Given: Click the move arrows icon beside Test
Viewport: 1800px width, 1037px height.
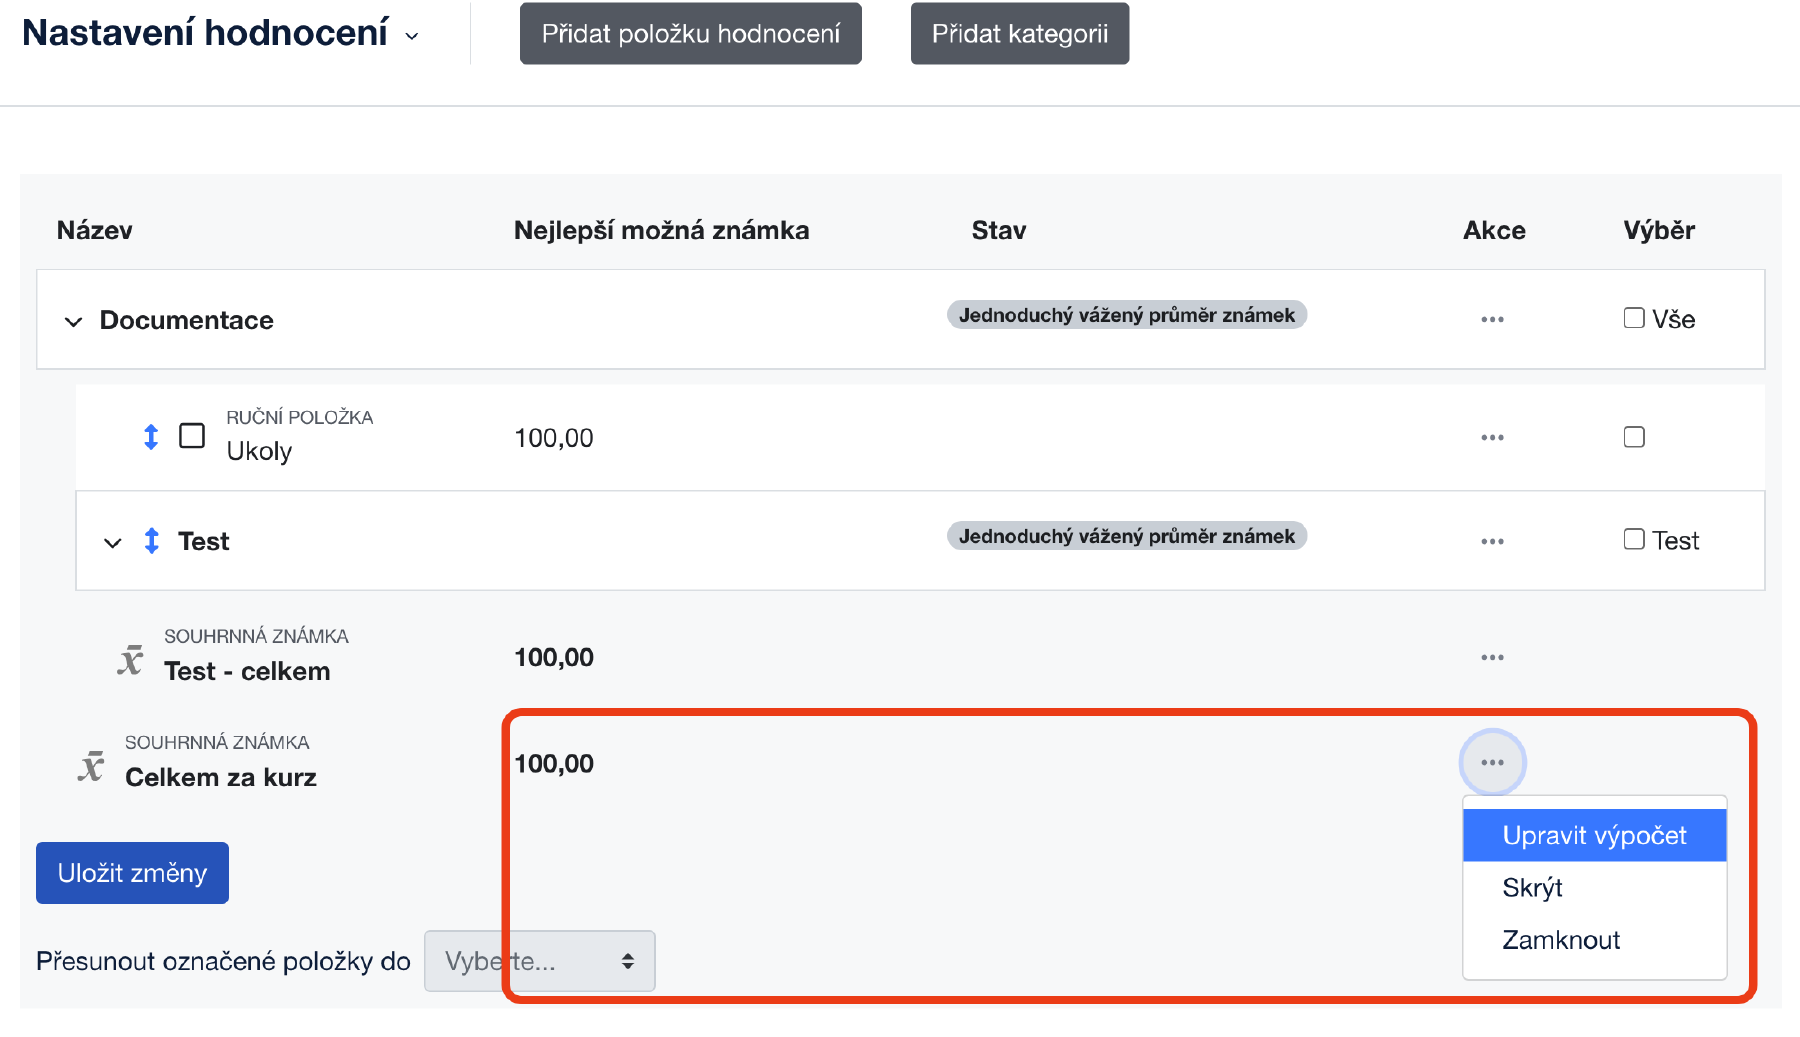Looking at the screenshot, I should [x=152, y=541].
